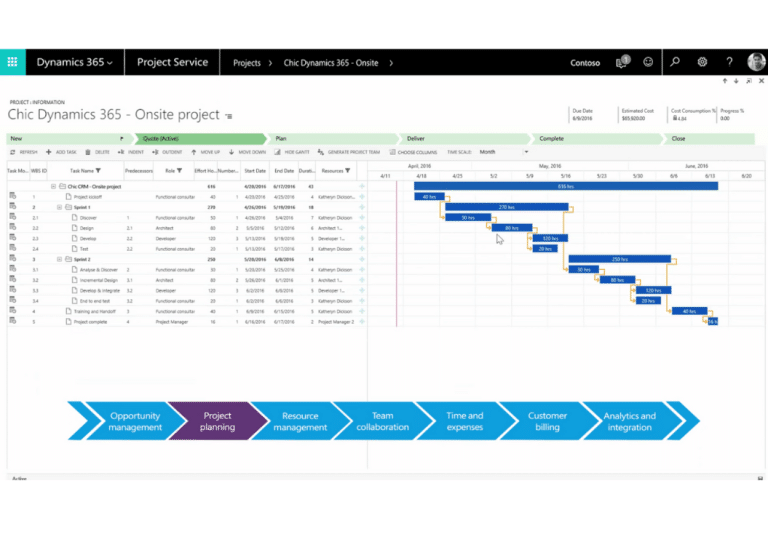Select the End to end test task
This screenshot has width=768, height=534.
click(x=95, y=301)
